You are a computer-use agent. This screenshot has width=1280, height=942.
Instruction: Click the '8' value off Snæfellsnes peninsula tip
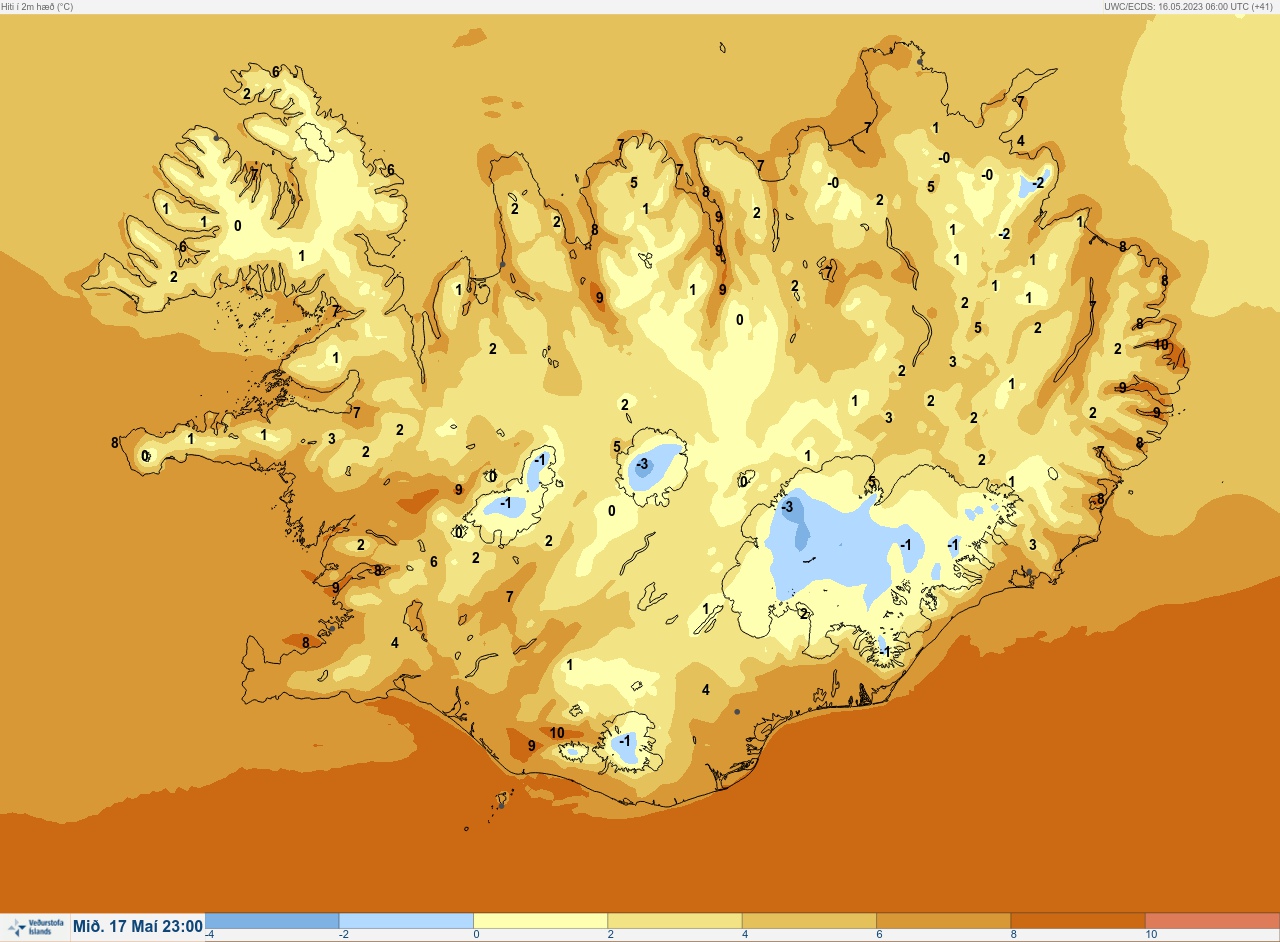(115, 442)
